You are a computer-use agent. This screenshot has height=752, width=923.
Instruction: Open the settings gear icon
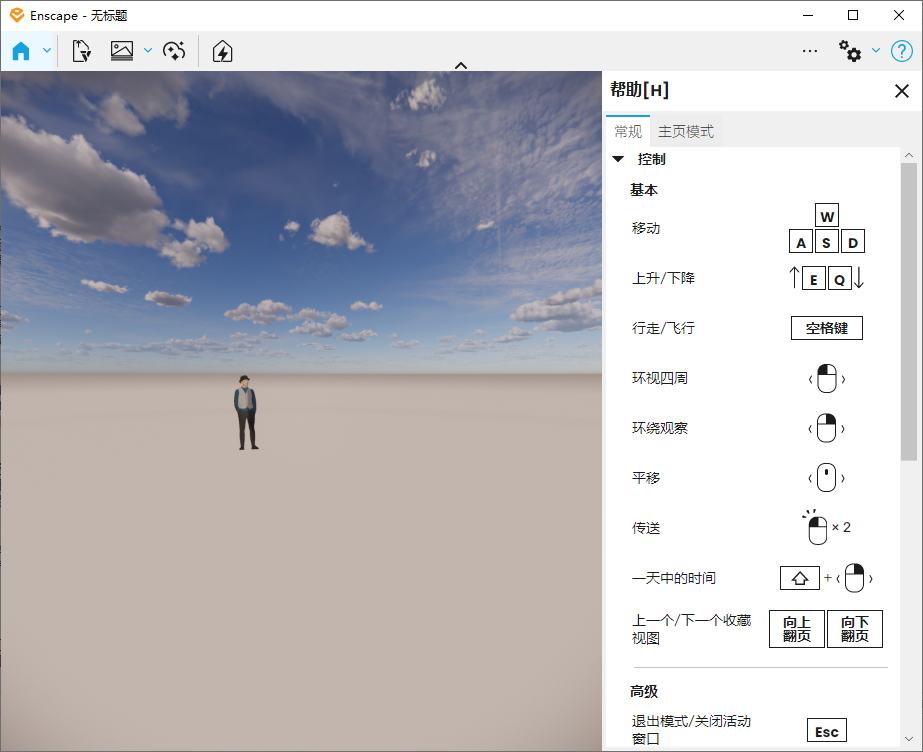coord(851,50)
